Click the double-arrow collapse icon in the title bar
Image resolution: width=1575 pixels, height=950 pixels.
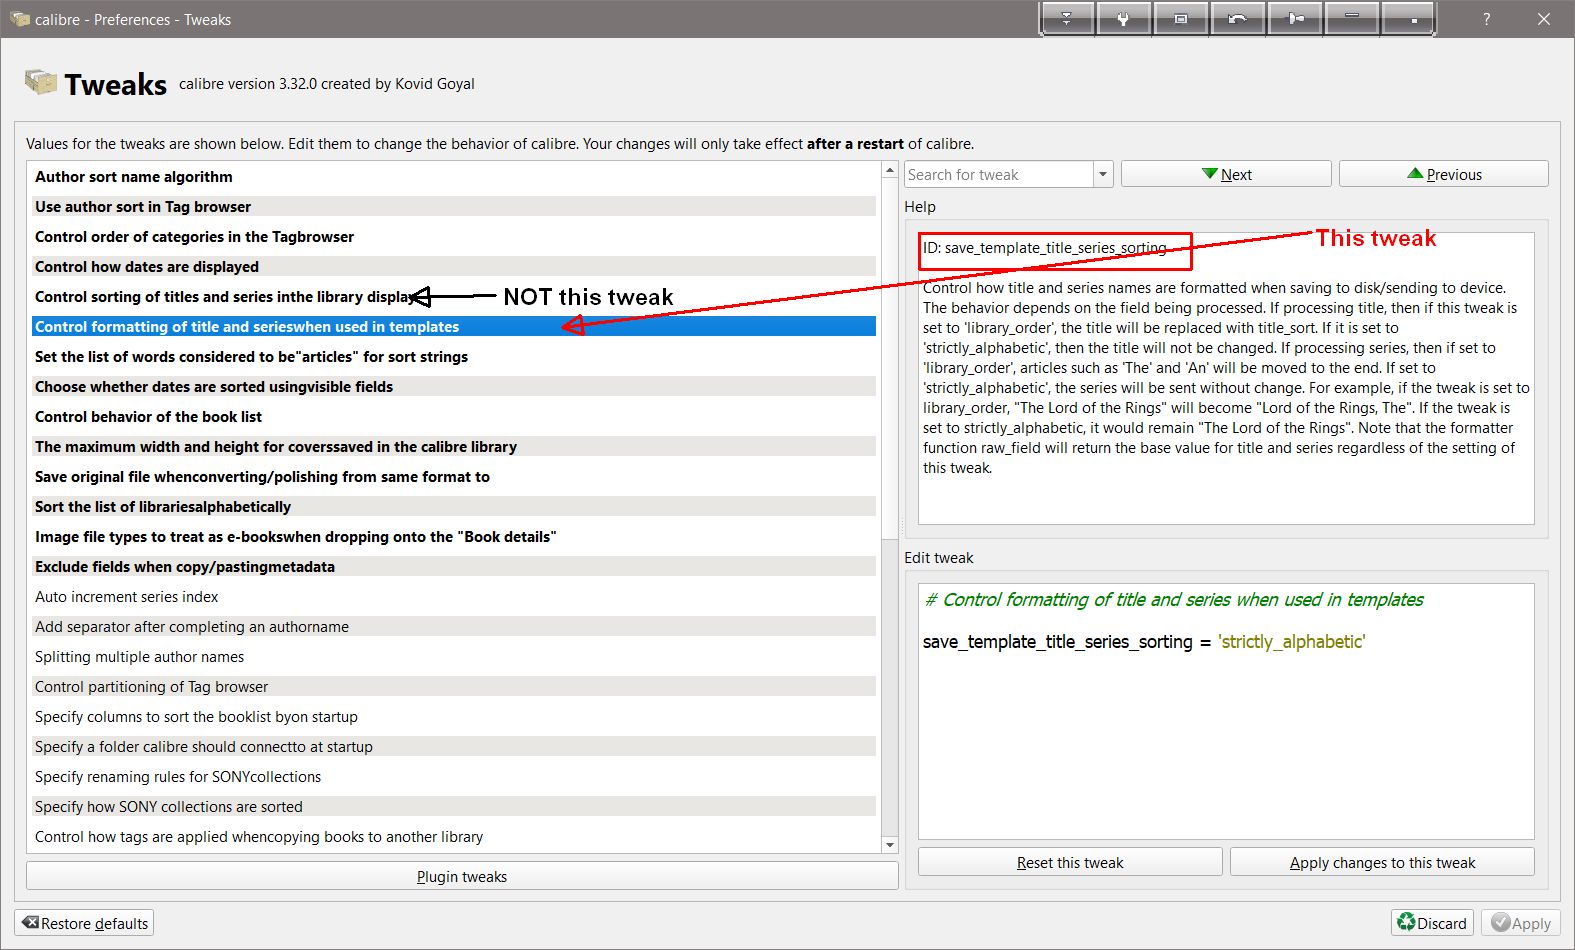[1066, 19]
